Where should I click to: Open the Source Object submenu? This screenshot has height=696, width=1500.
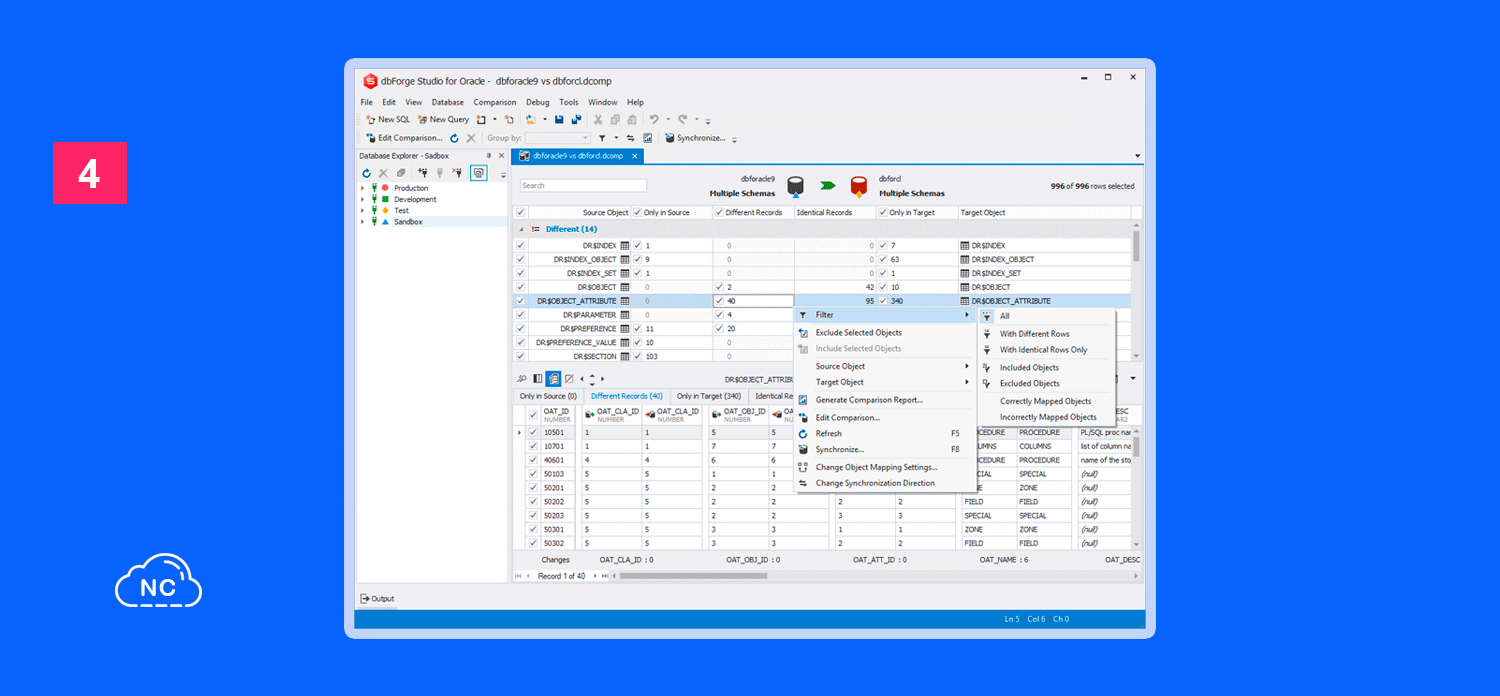pos(885,366)
